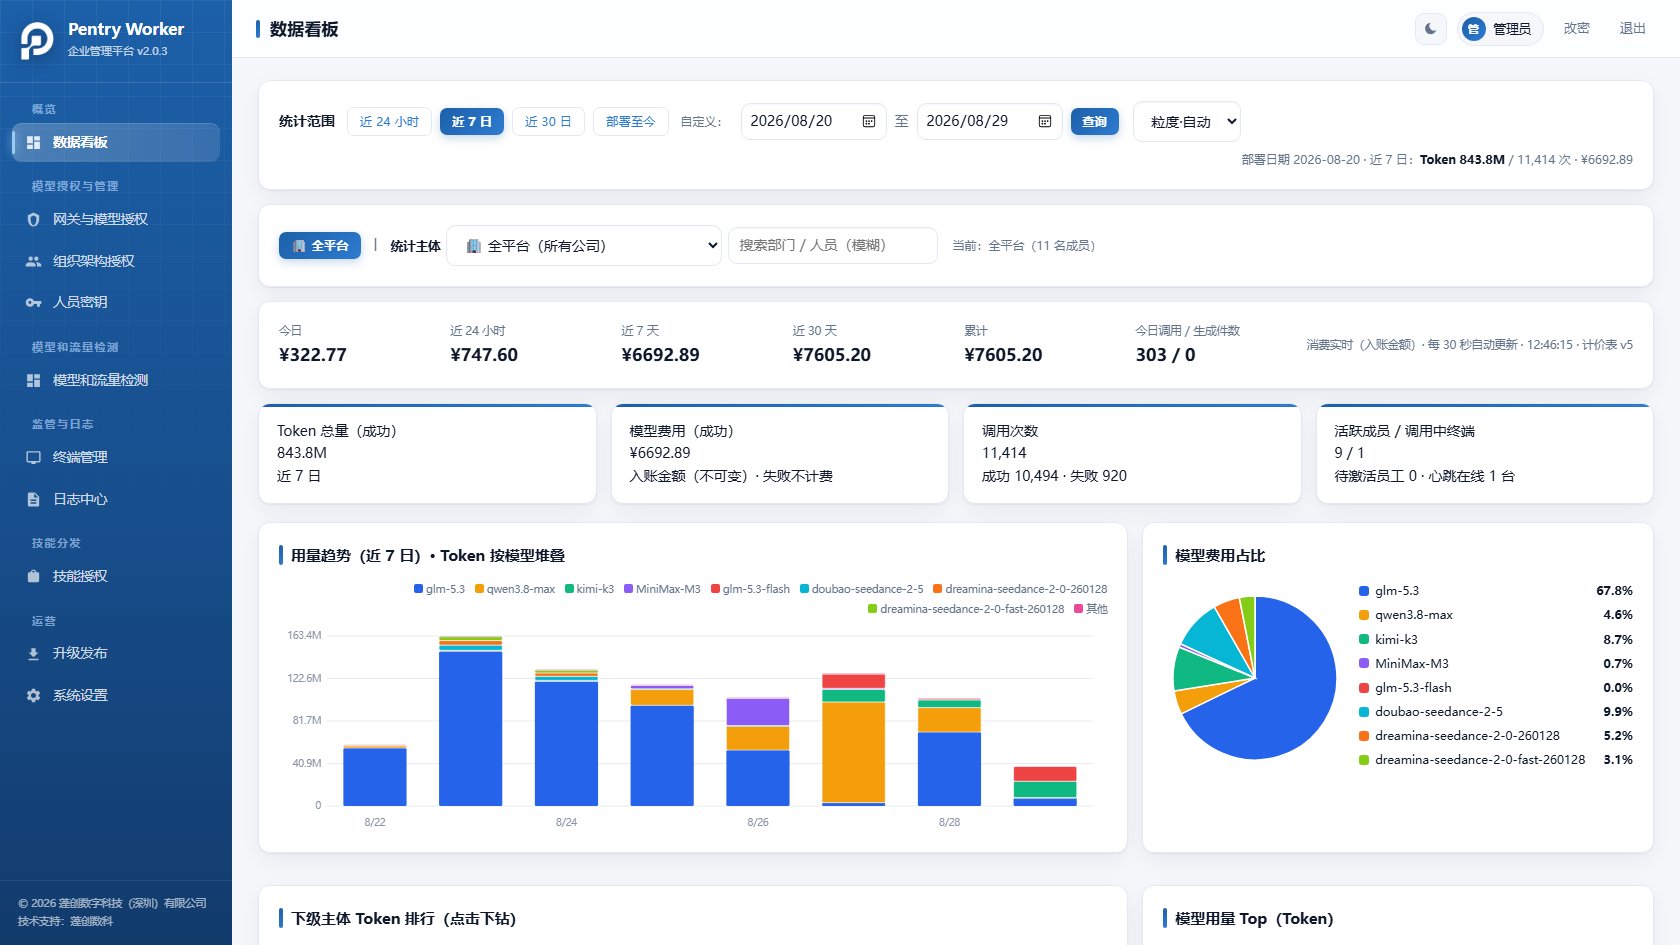Click the 退出 link
The image size is (1680, 945).
[x=1633, y=29]
